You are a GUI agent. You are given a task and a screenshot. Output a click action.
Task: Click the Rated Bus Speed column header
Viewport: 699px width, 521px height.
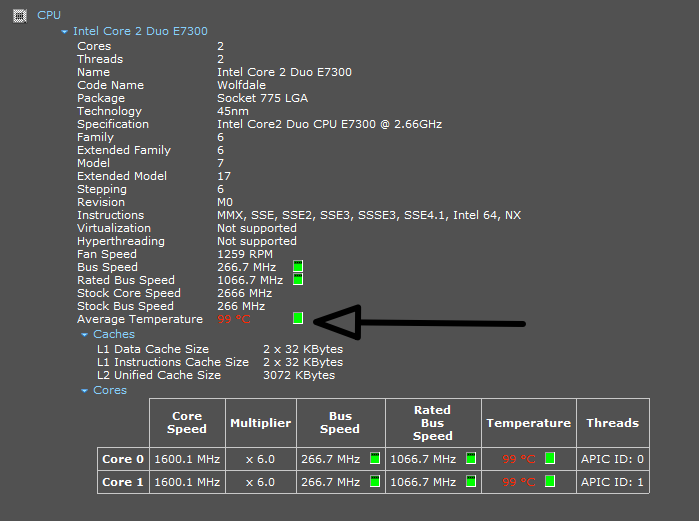433,423
